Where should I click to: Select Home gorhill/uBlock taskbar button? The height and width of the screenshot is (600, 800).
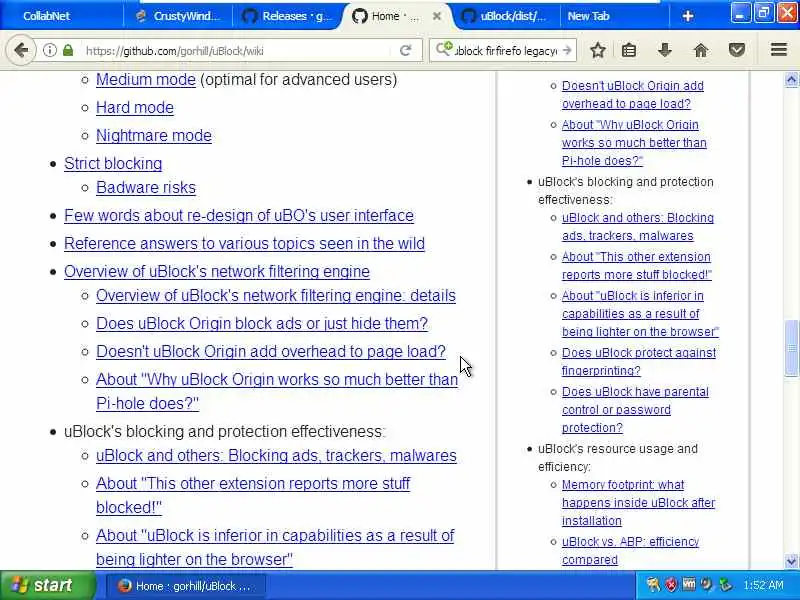[186, 586]
